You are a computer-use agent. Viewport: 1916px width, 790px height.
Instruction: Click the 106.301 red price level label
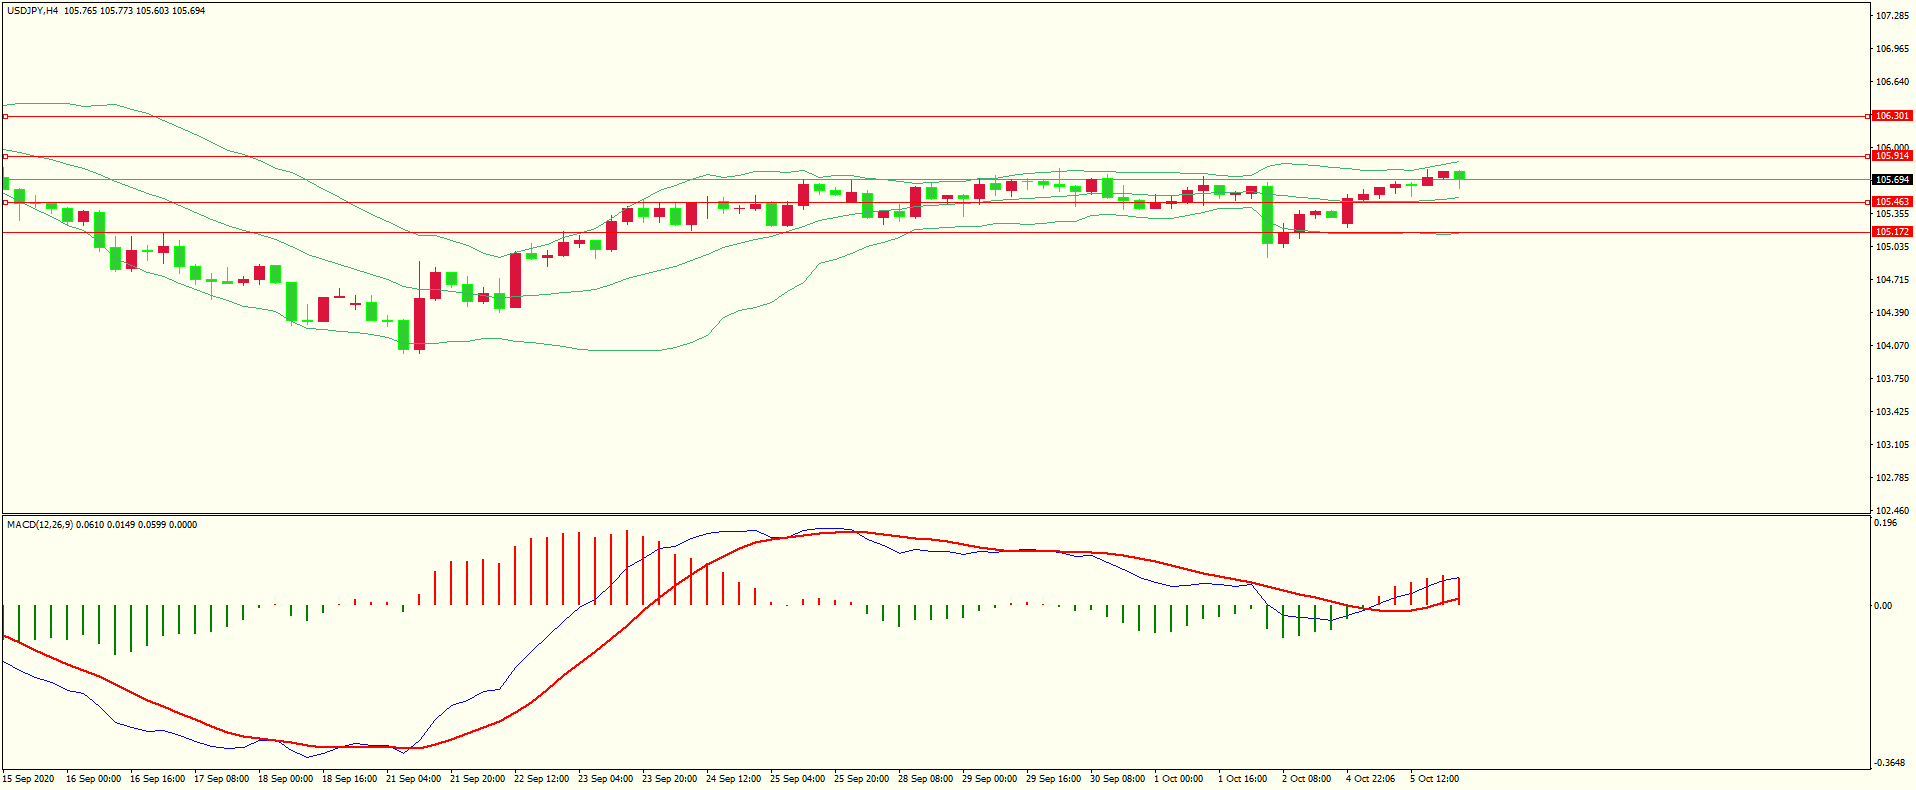pos(1891,116)
